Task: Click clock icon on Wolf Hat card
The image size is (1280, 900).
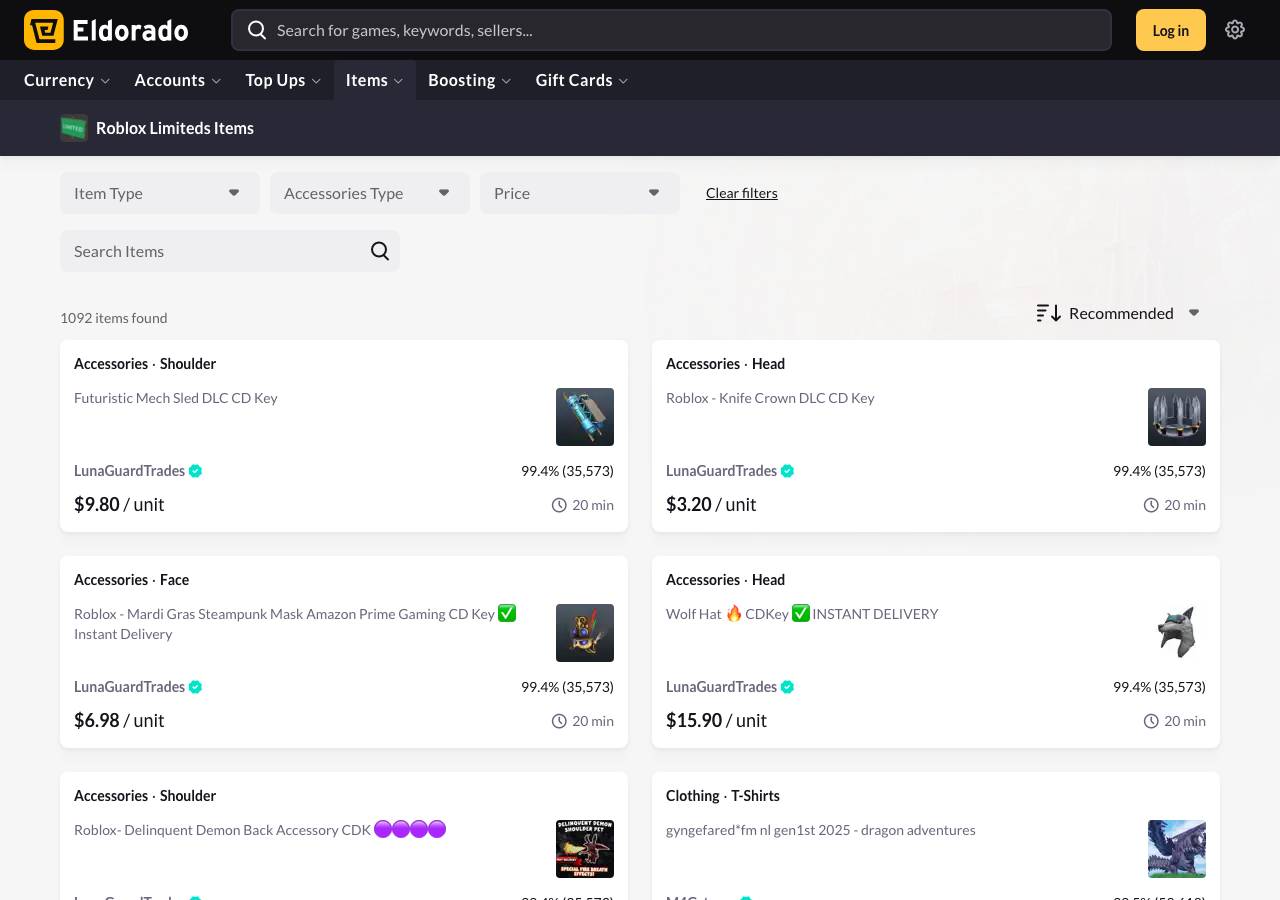Action: (x=1151, y=721)
